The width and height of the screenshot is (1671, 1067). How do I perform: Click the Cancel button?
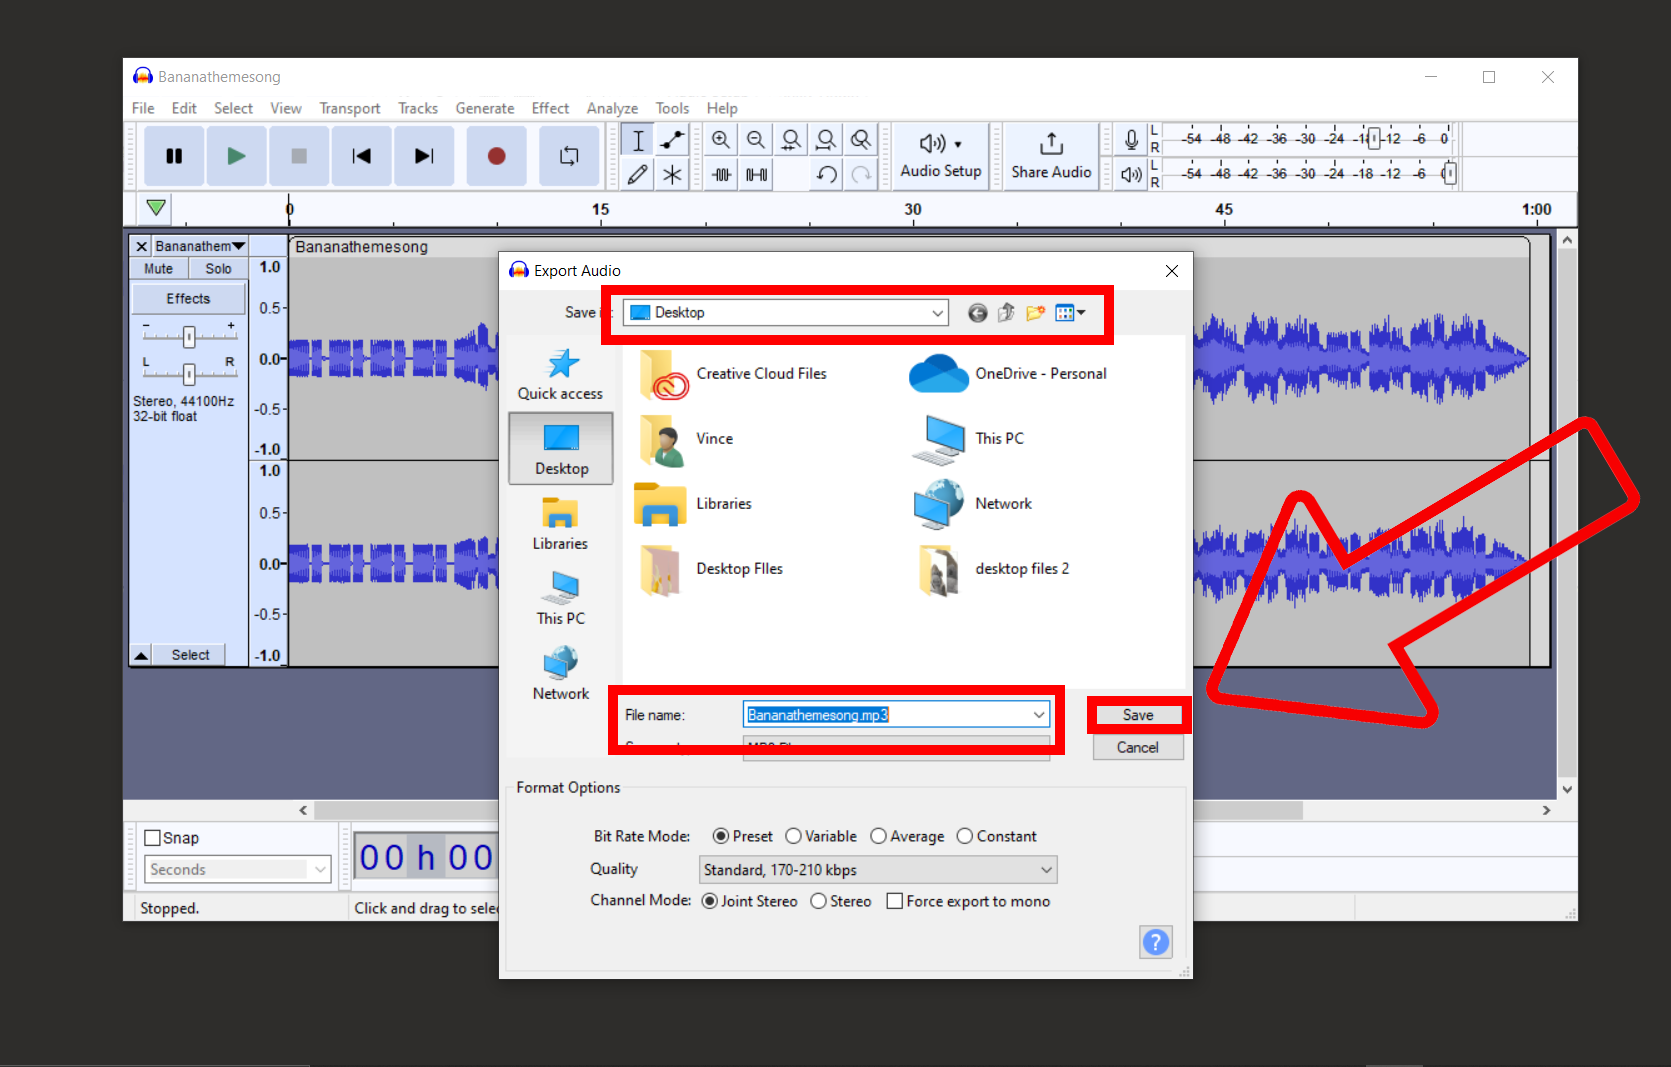point(1137,747)
